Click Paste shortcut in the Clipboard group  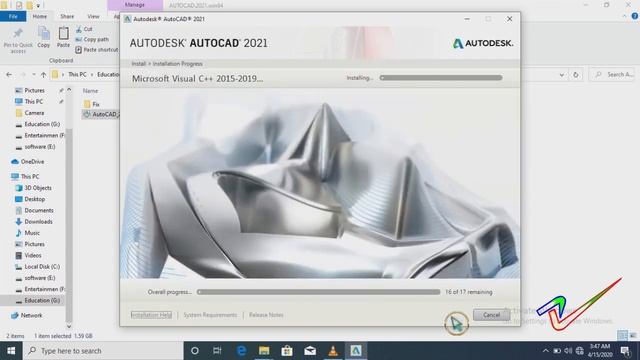97,49
